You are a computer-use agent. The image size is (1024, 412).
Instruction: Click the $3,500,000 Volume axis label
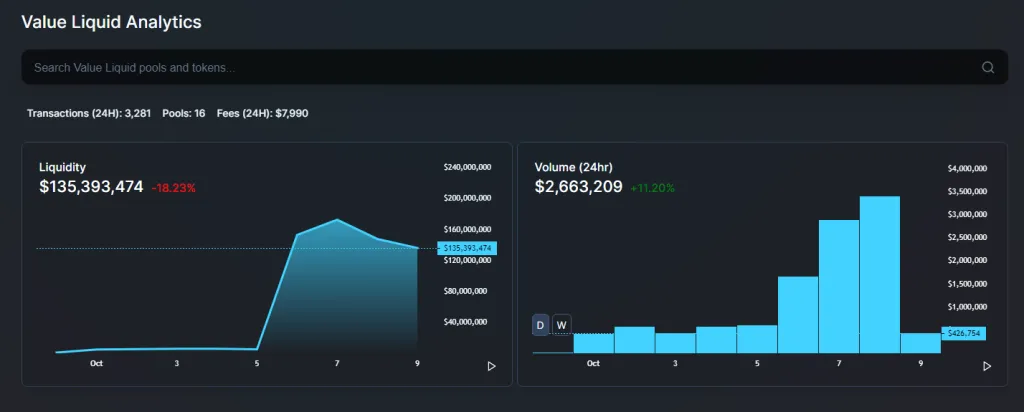tap(967, 191)
